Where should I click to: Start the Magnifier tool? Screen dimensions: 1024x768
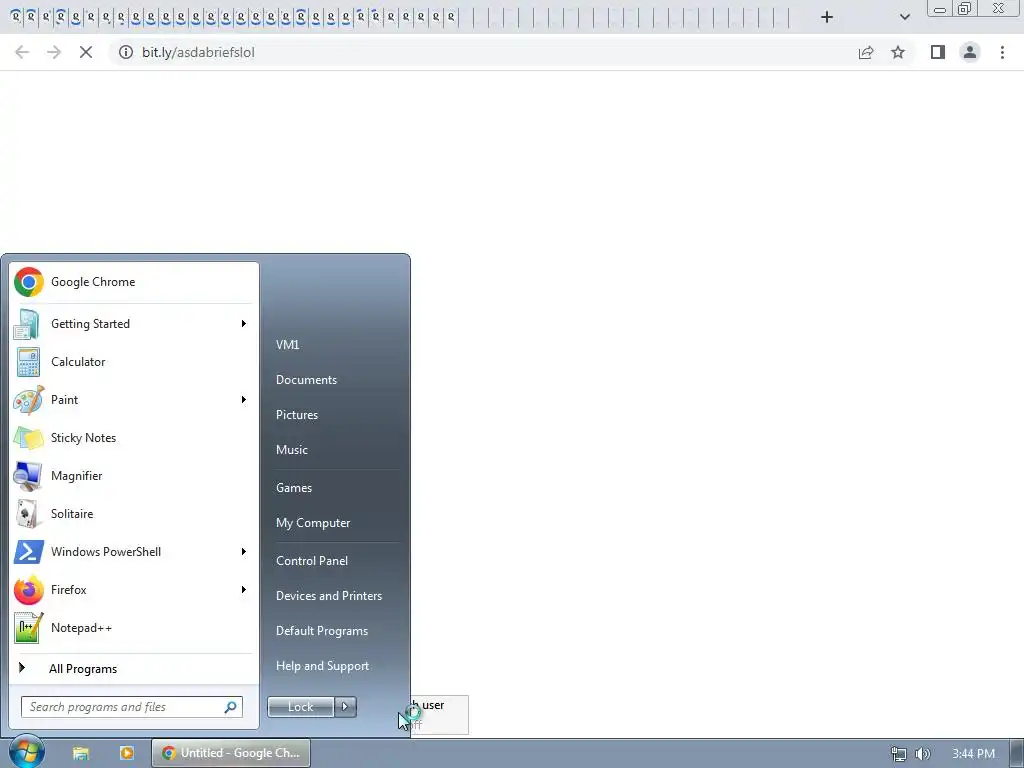134,475
